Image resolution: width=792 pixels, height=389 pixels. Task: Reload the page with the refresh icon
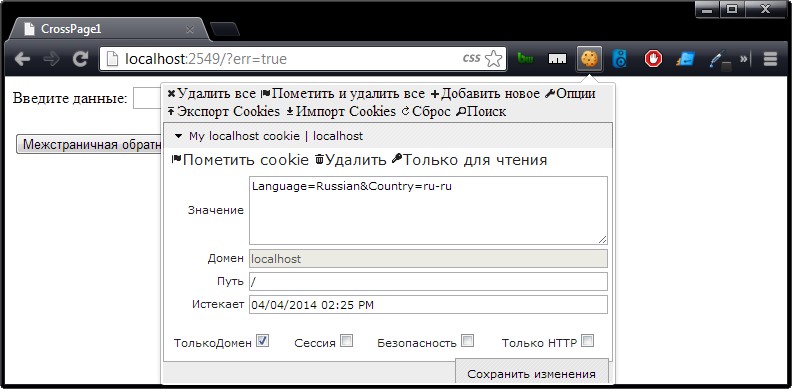80,60
